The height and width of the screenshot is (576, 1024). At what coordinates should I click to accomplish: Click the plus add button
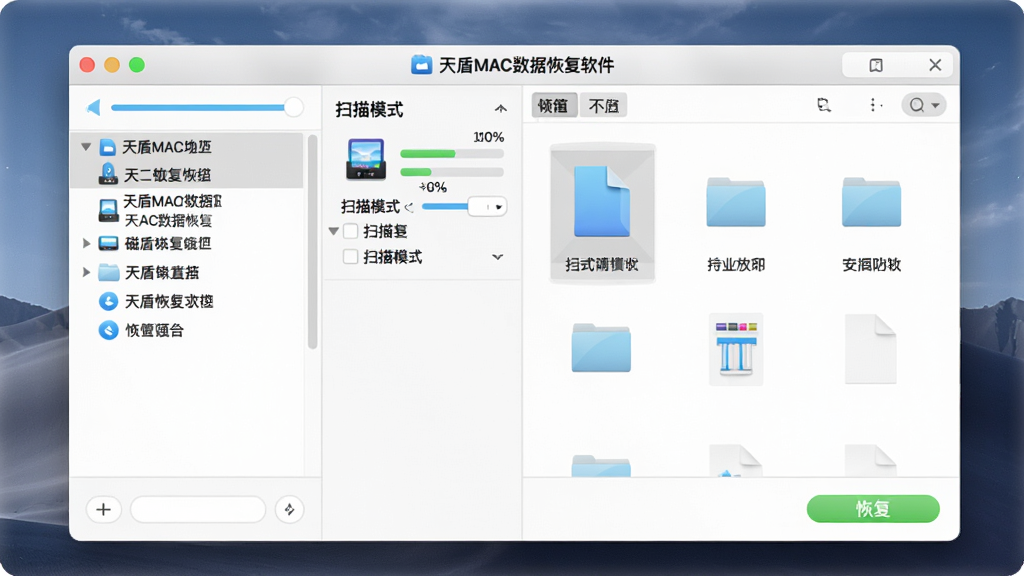pos(103,509)
